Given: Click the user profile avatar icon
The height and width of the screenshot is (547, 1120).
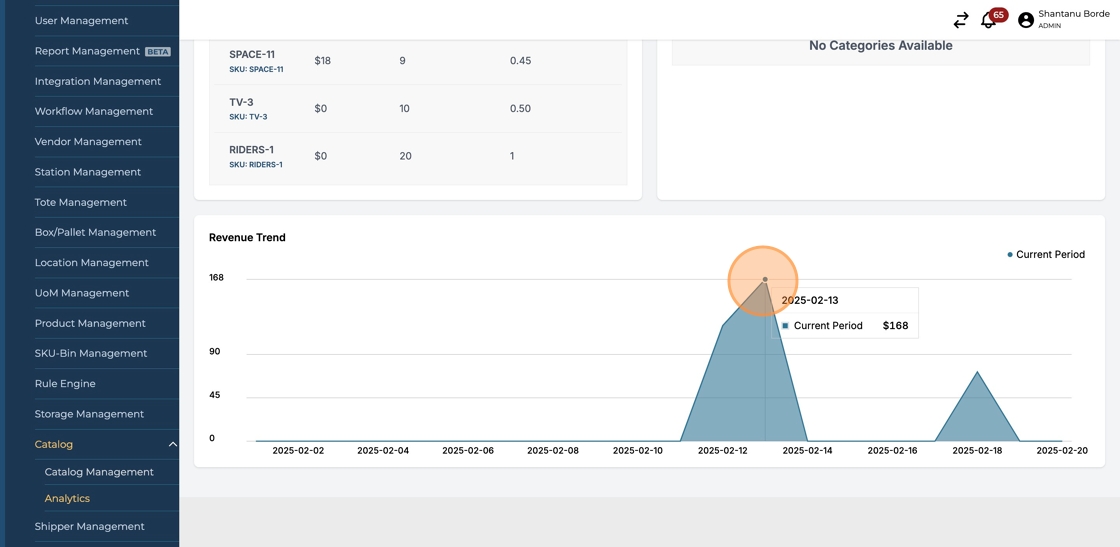Looking at the screenshot, I should click(x=1025, y=20).
